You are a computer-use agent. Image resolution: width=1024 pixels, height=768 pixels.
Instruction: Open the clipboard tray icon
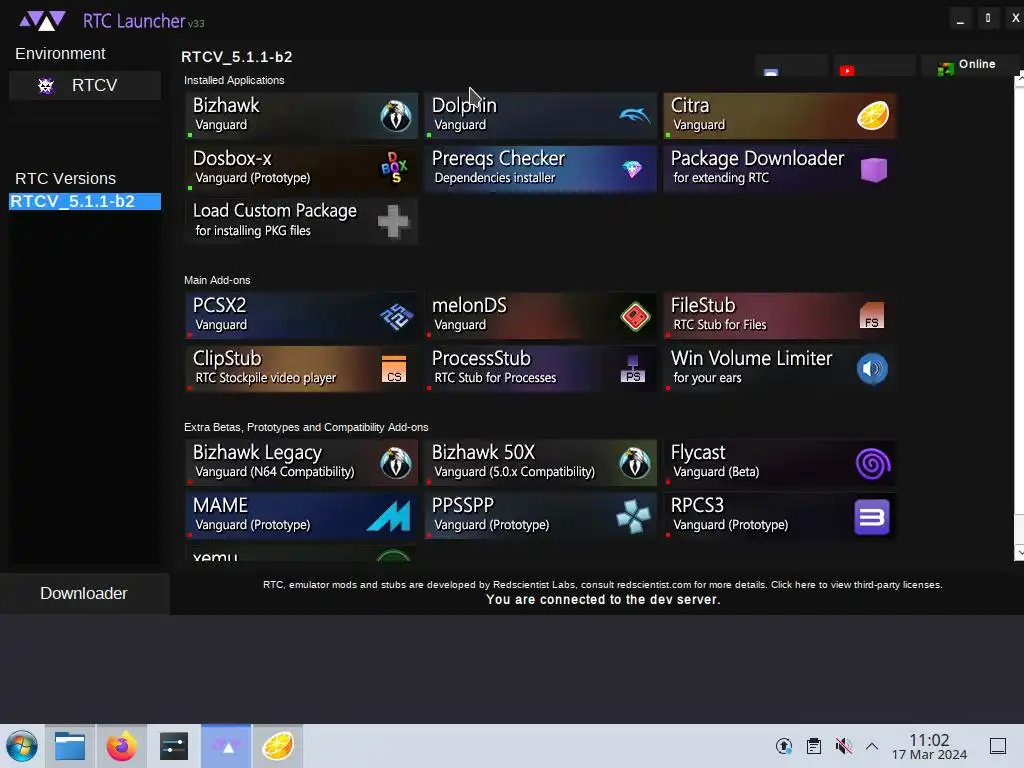coord(814,746)
